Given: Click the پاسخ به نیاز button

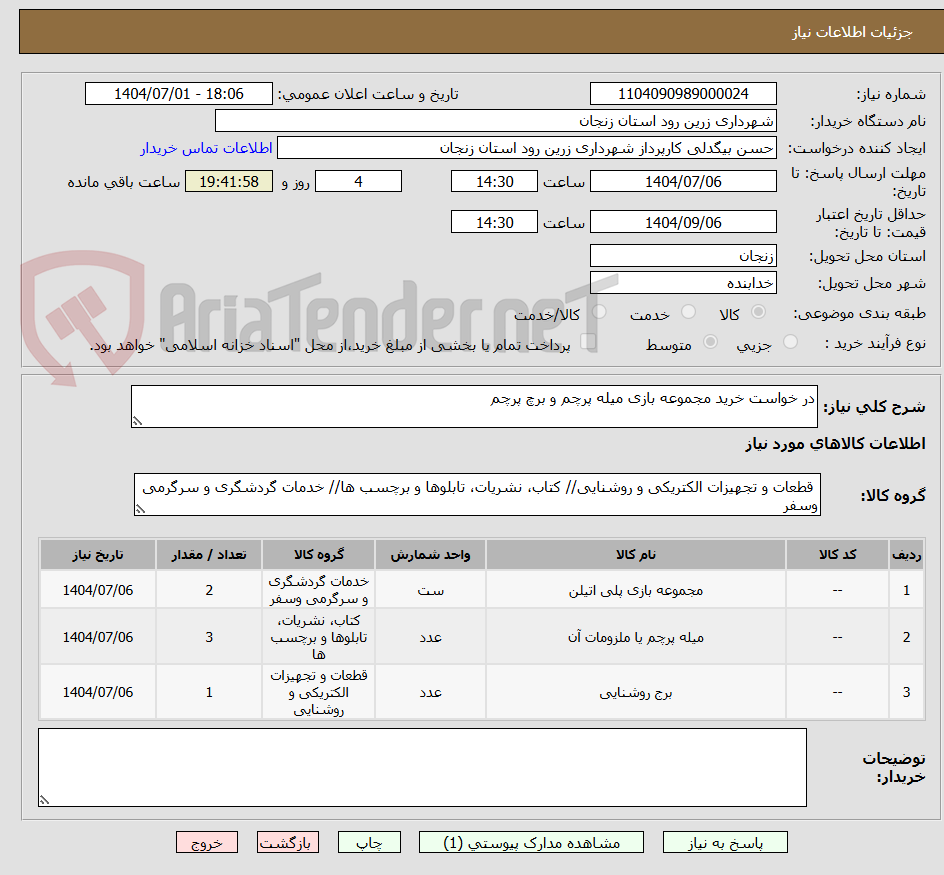Looking at the screenshot, I should point(724,842).
